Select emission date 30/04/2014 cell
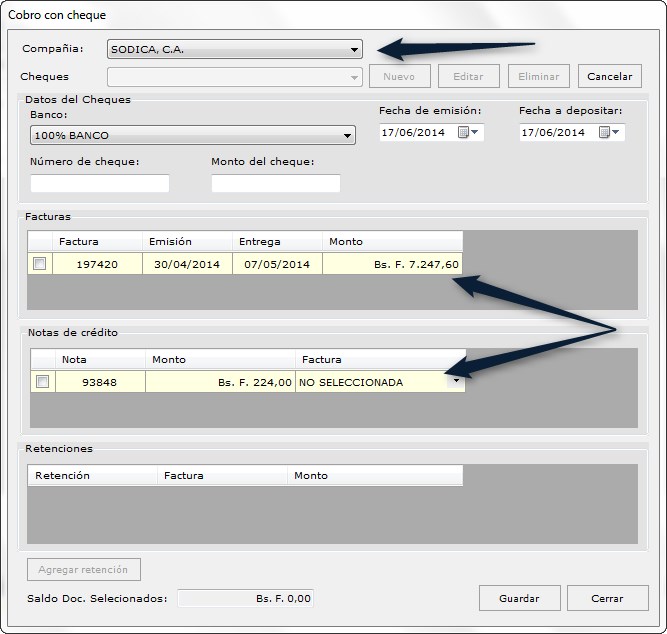667x634 pixels. pyautogui.click(x=187, y=264)
